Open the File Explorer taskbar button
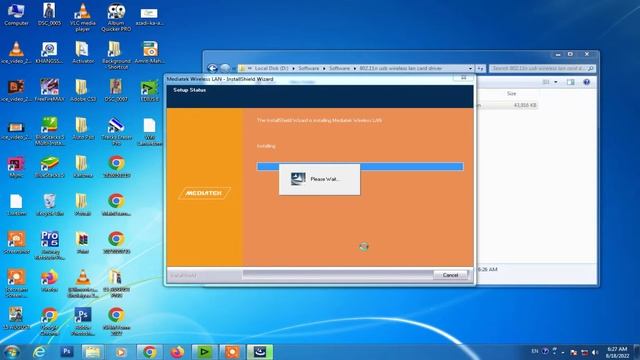Screen dimensions: 640x360 [x=93, y=352]
